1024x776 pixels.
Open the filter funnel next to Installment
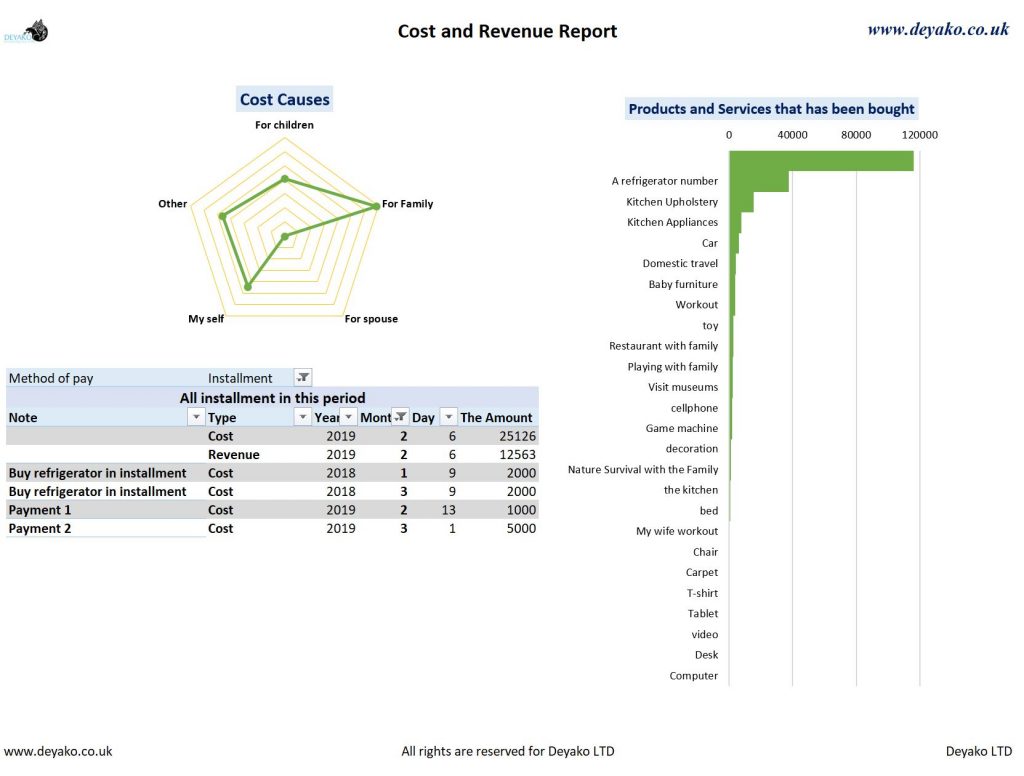303,377
